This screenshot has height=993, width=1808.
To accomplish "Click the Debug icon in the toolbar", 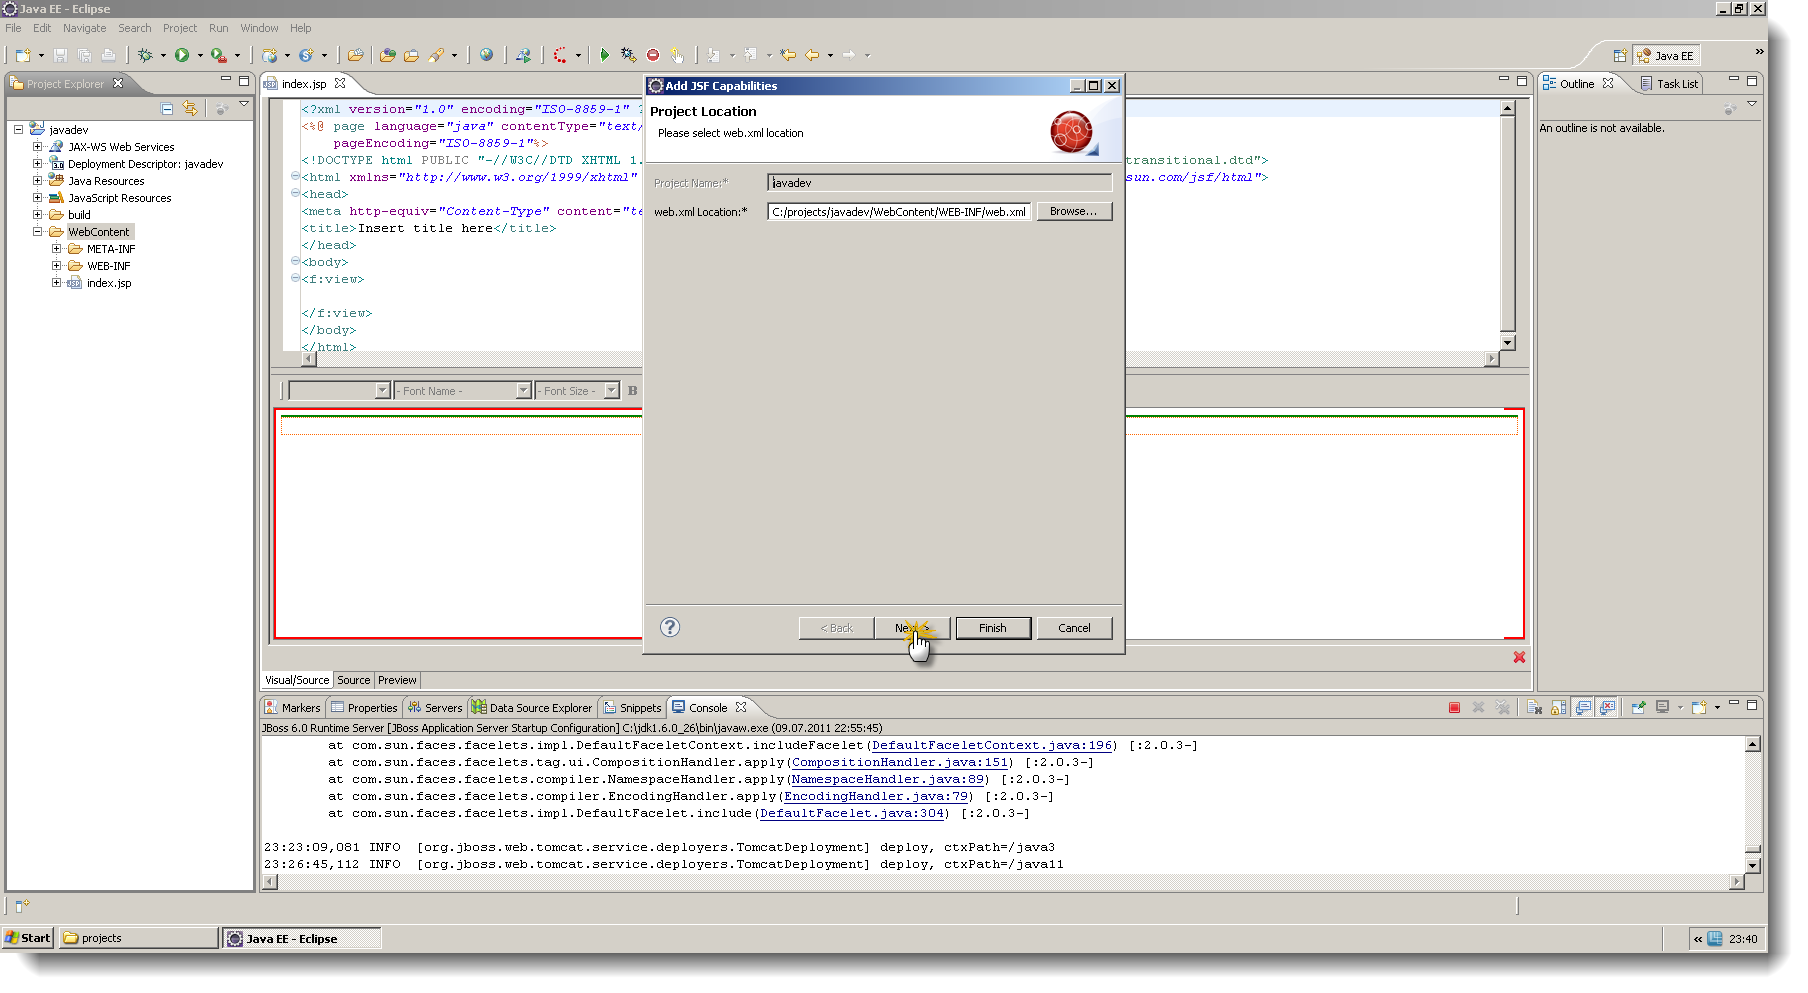I will 147,55.
